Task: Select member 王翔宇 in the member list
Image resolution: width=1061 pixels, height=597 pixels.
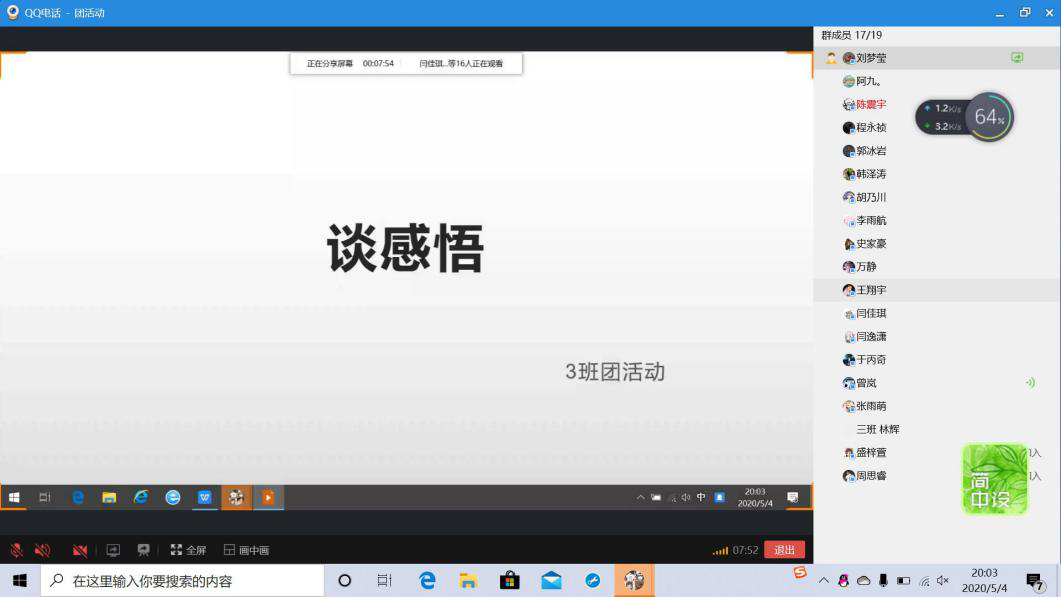Action: [870, 290]
